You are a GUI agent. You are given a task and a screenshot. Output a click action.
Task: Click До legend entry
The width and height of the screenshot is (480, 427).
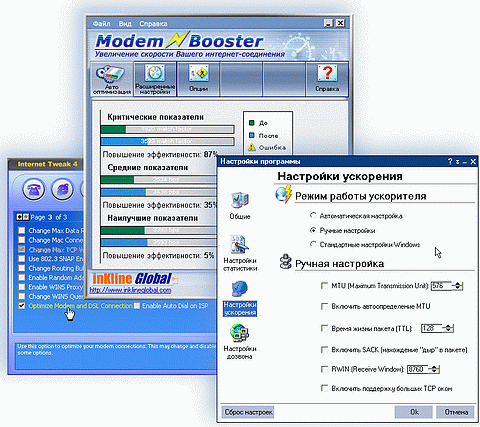point(258,123)
